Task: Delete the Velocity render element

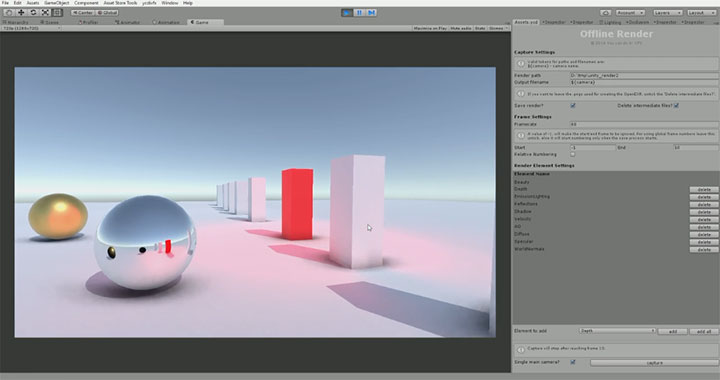Action: pos(704,219)
